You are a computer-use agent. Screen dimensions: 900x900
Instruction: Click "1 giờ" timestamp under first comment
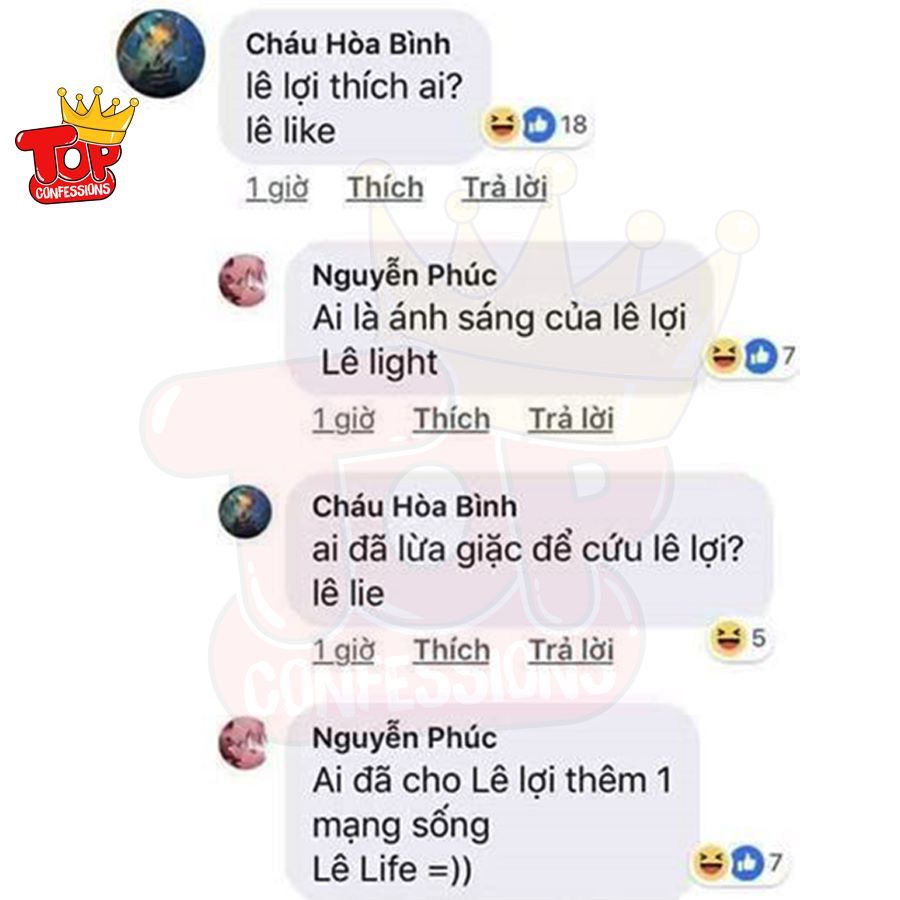pos(277,188)
